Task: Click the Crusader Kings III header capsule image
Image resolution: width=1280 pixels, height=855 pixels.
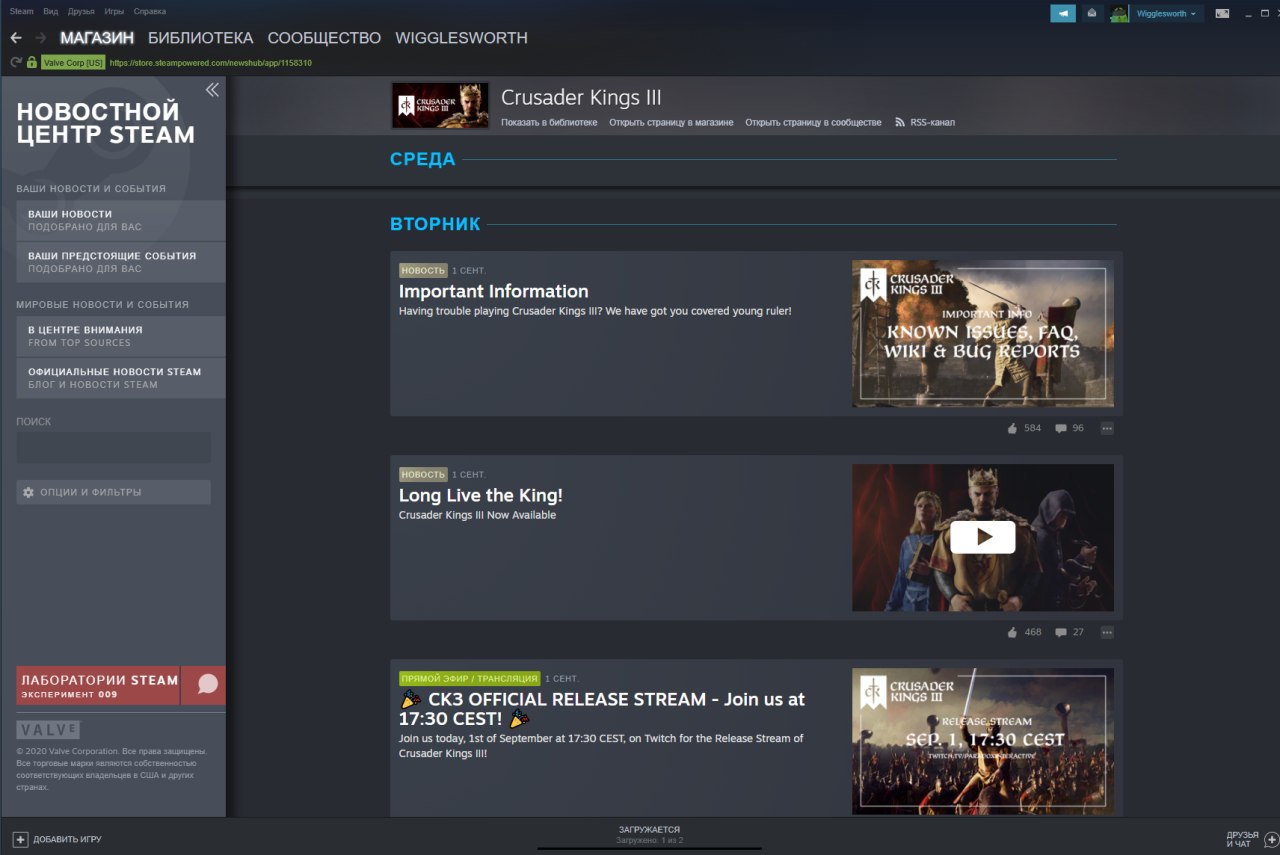Action: 440,105
